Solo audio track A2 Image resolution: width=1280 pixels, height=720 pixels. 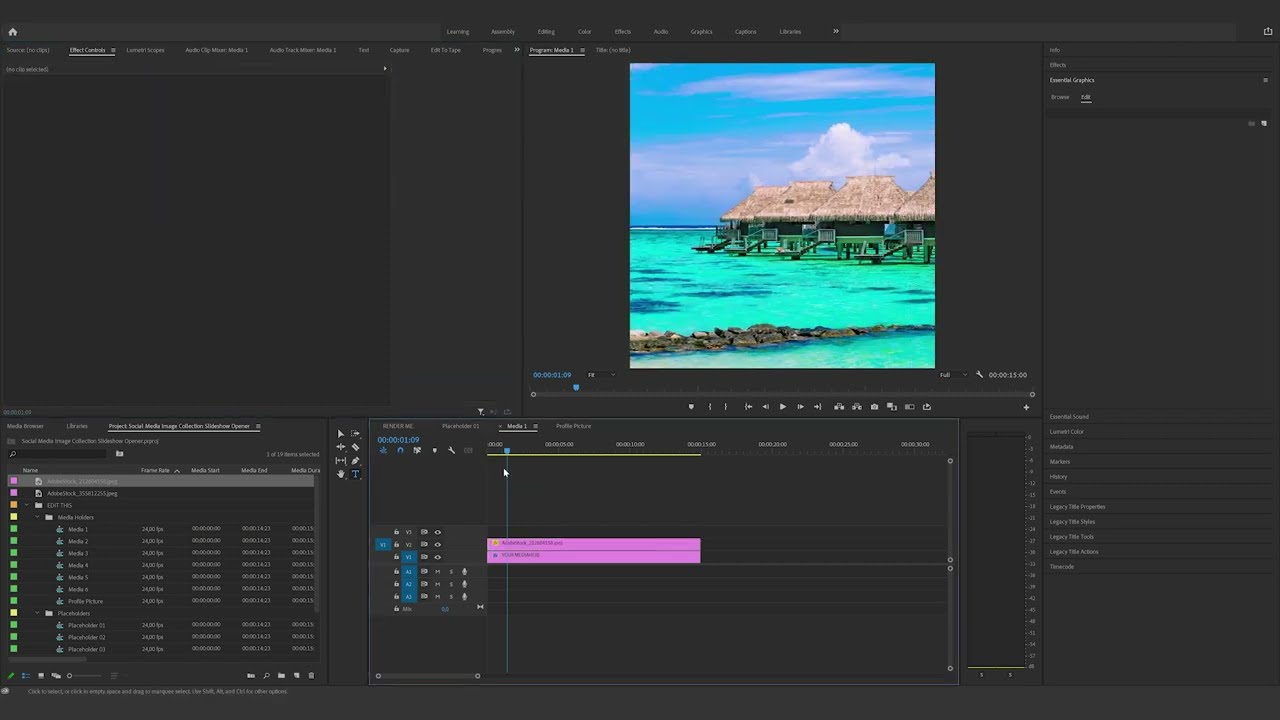click(x=451, y=584)
